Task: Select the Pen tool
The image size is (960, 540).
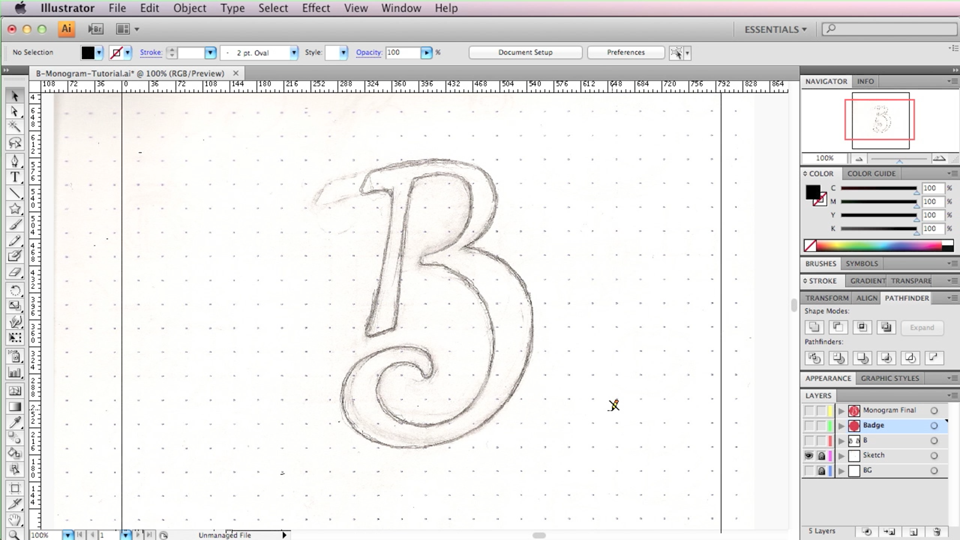Action: coord(15,160)
